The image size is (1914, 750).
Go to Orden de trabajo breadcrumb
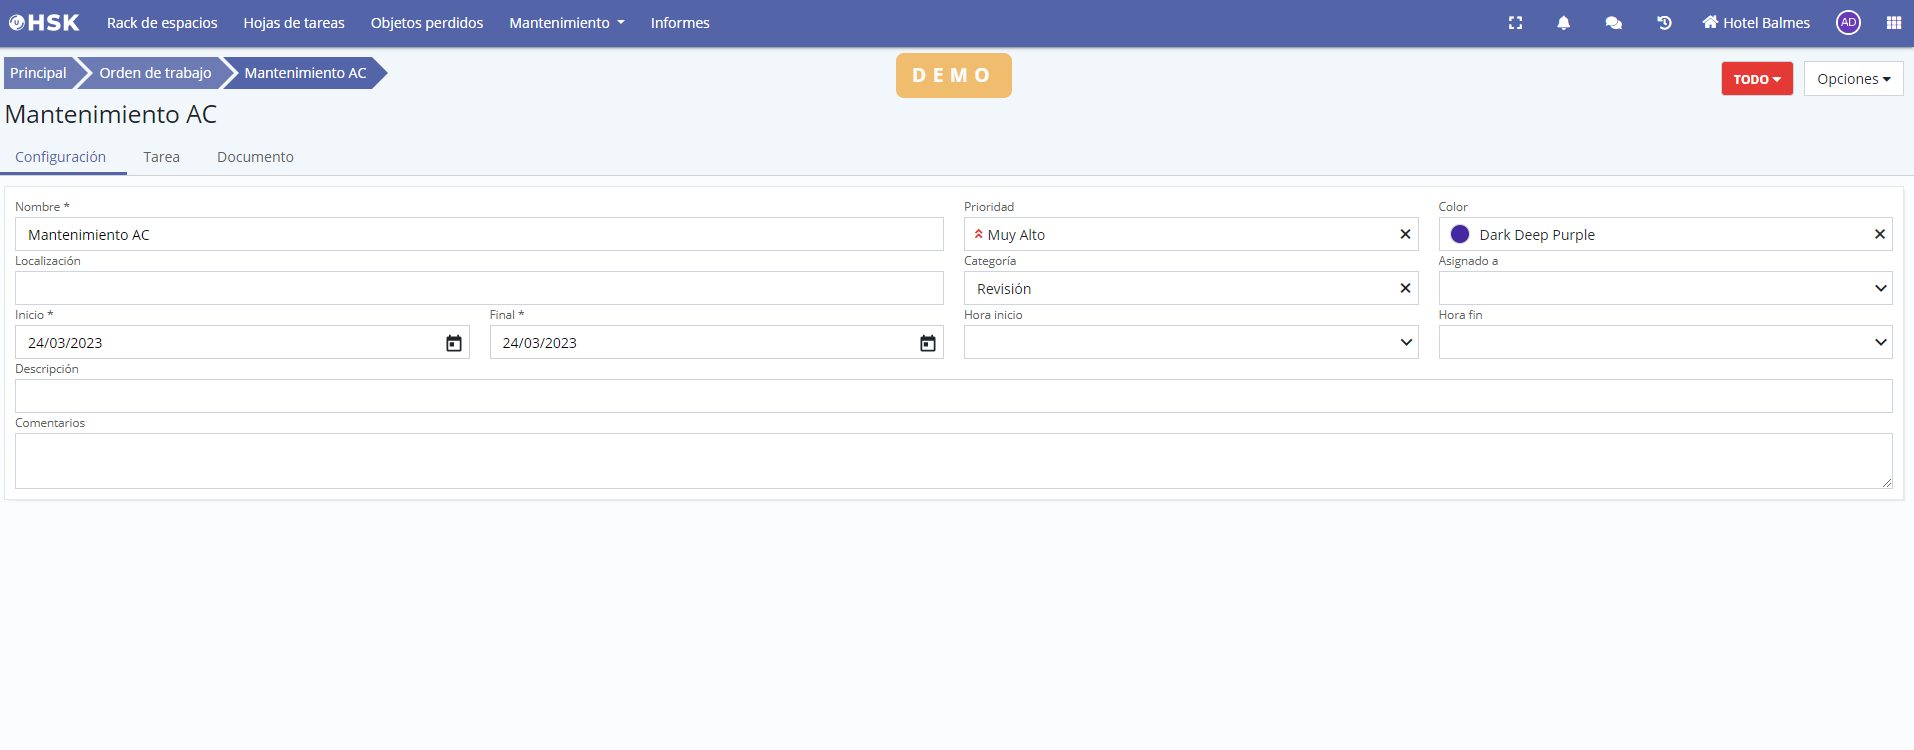coord(155,73)
